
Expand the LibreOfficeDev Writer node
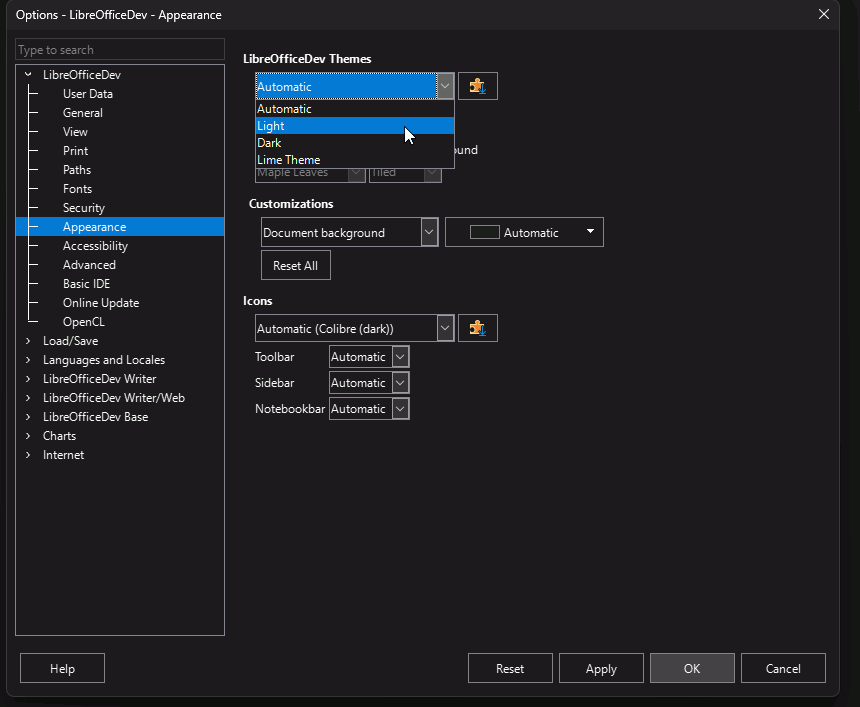tap(29, 379)
